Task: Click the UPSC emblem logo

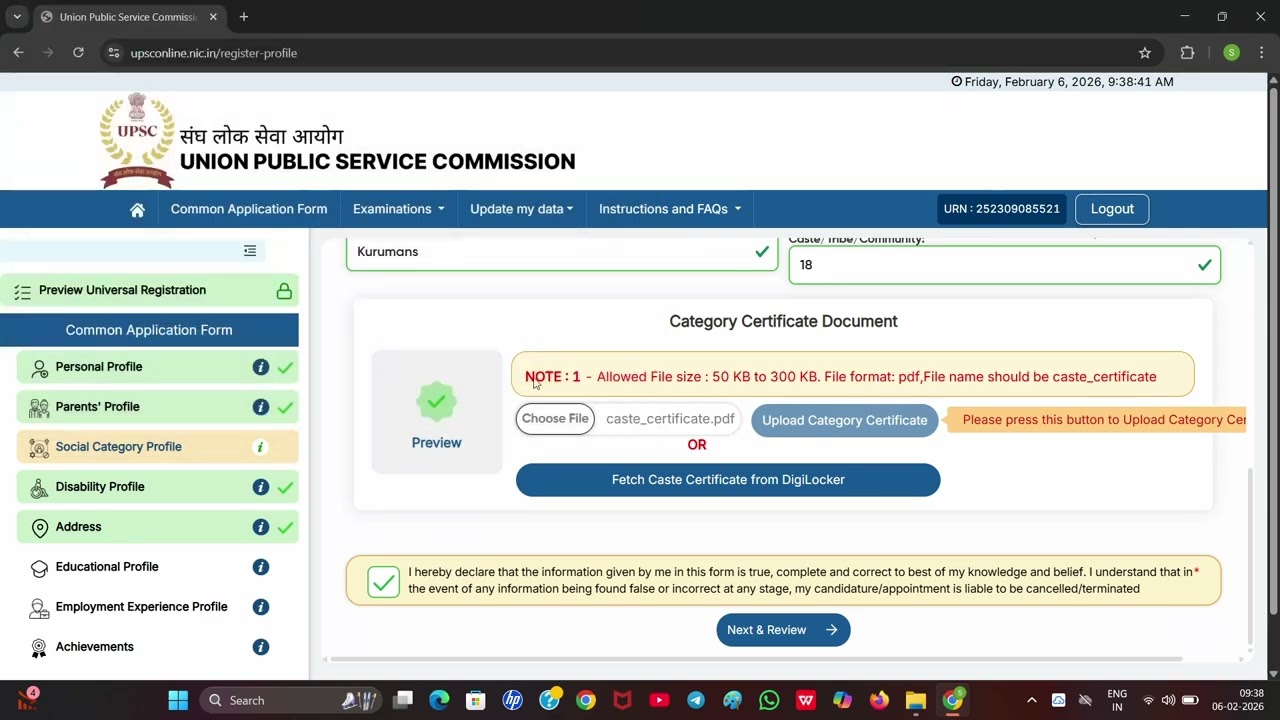Action: coord(137,139)
